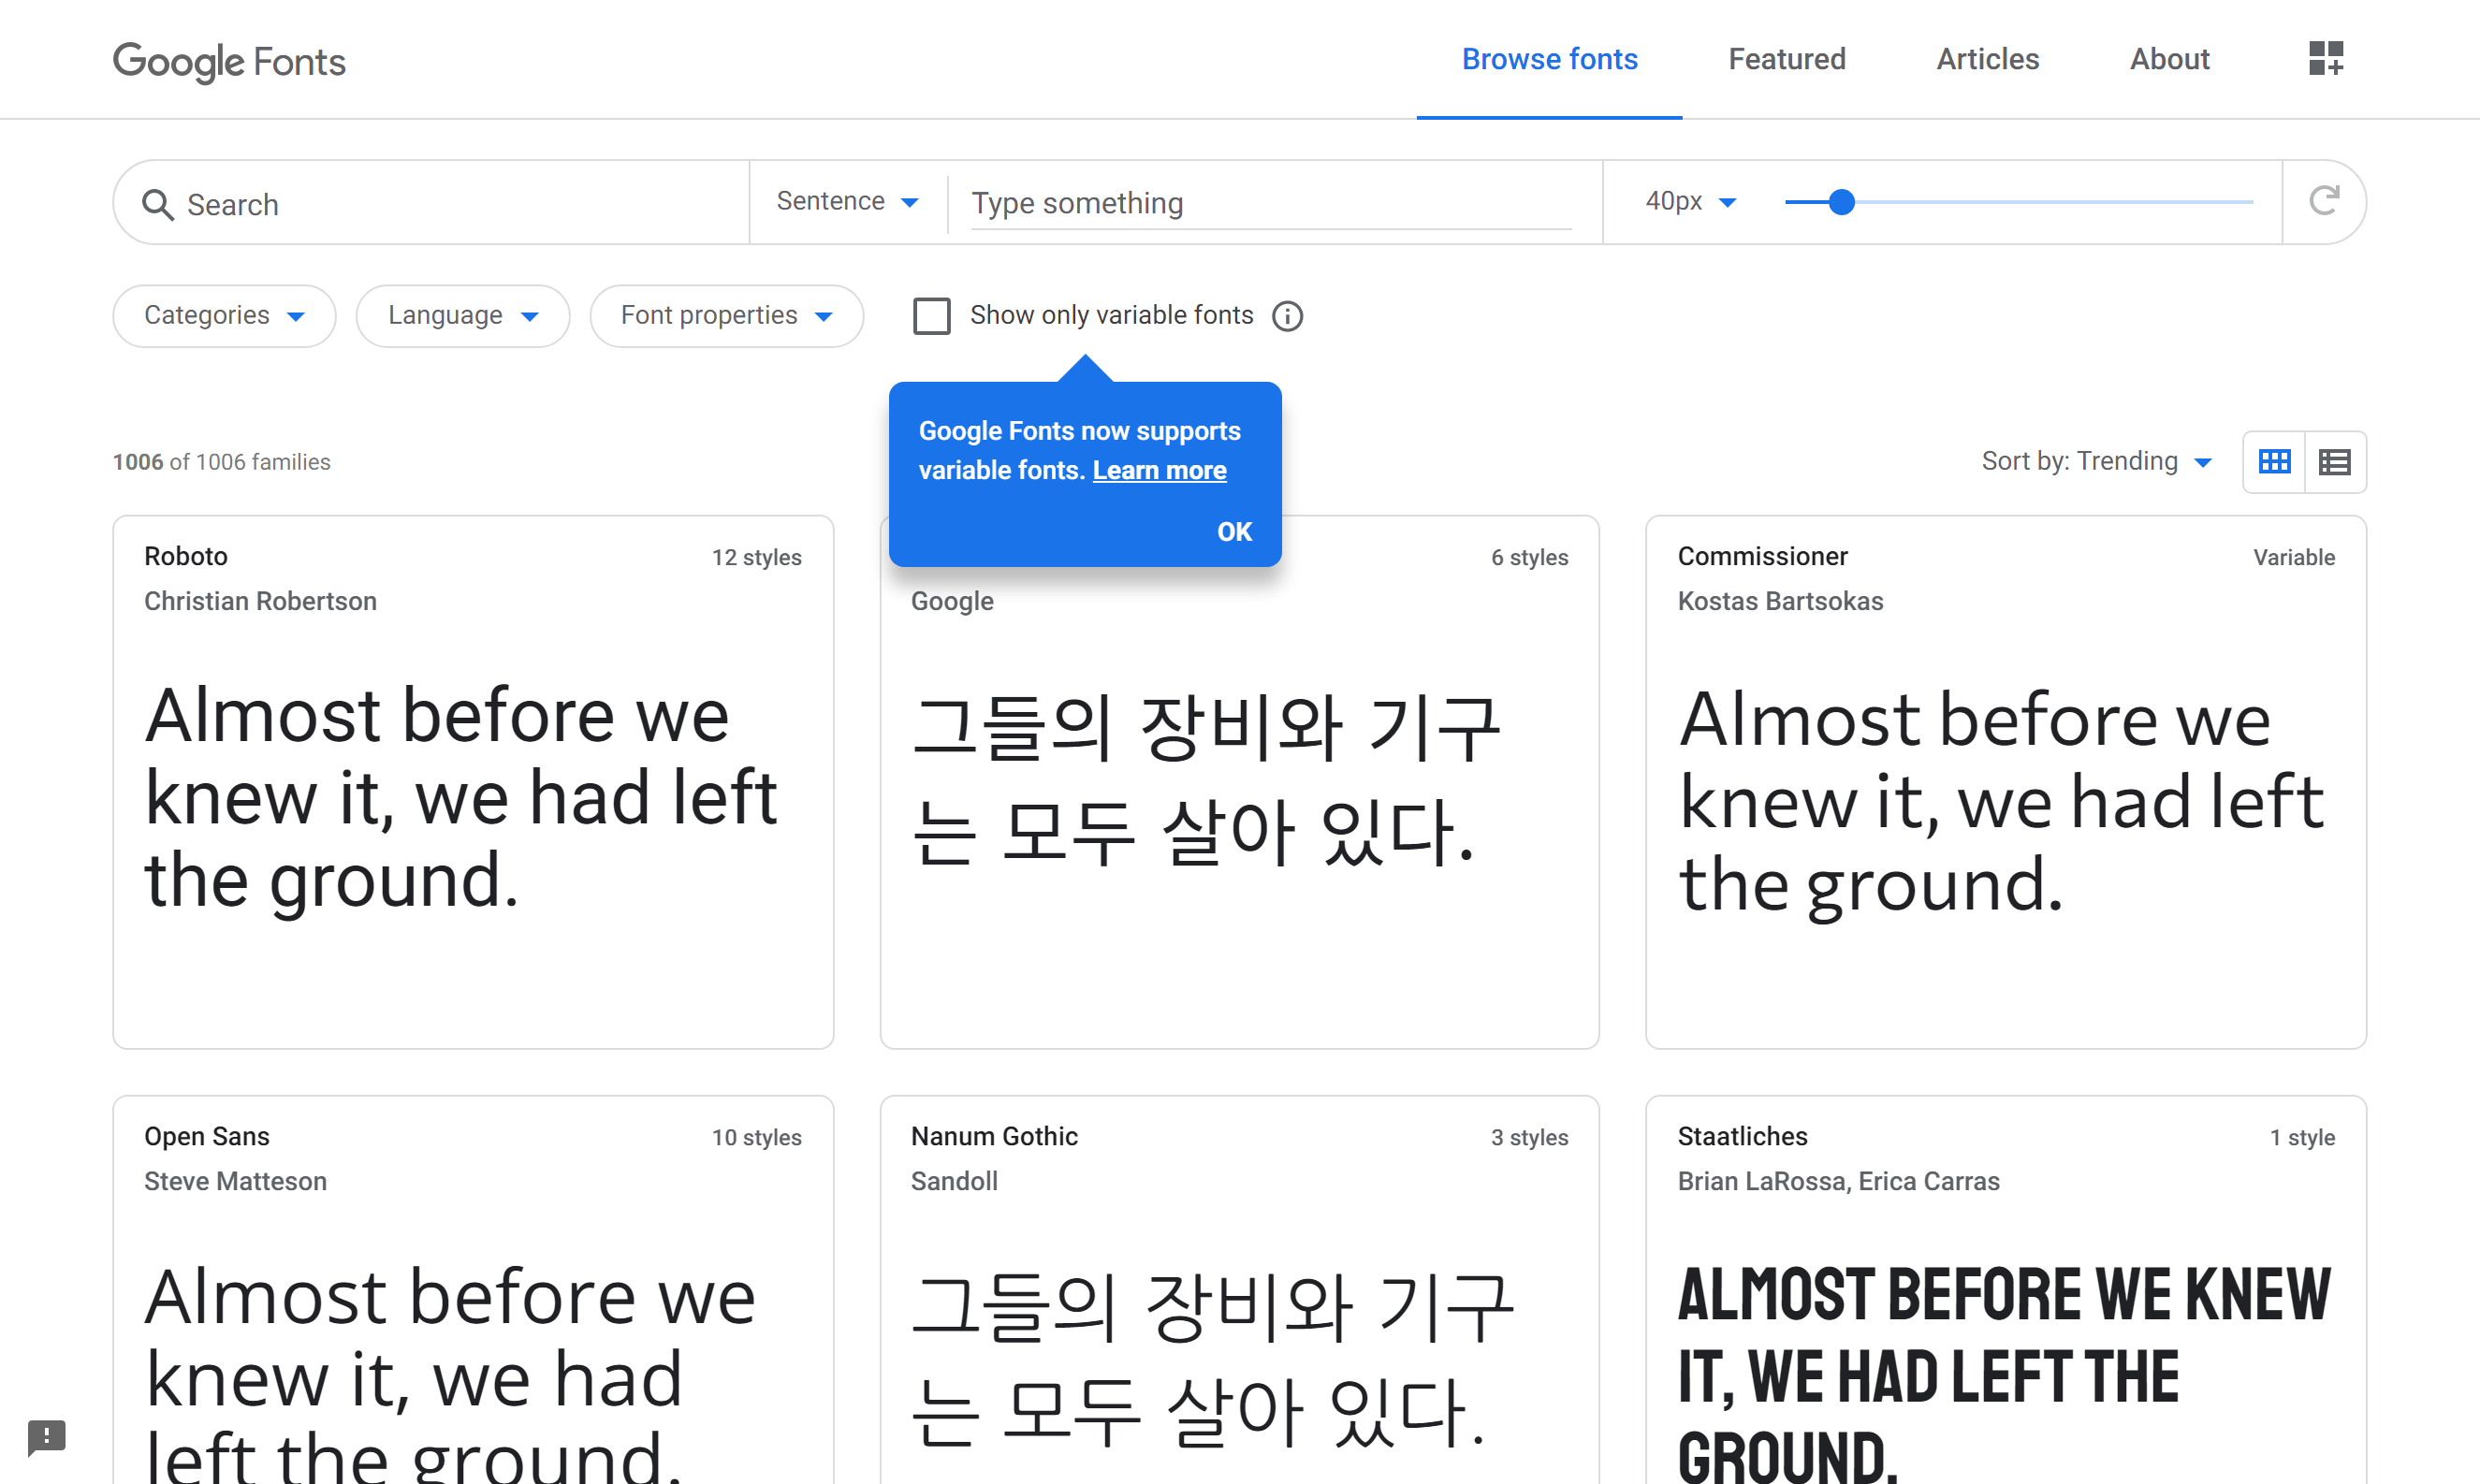The height and width of the screenshot is (1484, 2480).
Task: Open the Articles tab
Action: click(x=1987, y=59)
